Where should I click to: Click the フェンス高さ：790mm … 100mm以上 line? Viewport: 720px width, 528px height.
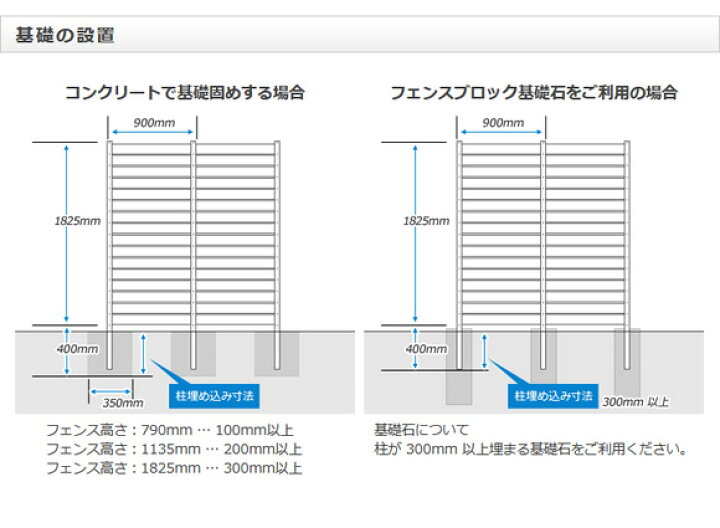coord(169,430)
